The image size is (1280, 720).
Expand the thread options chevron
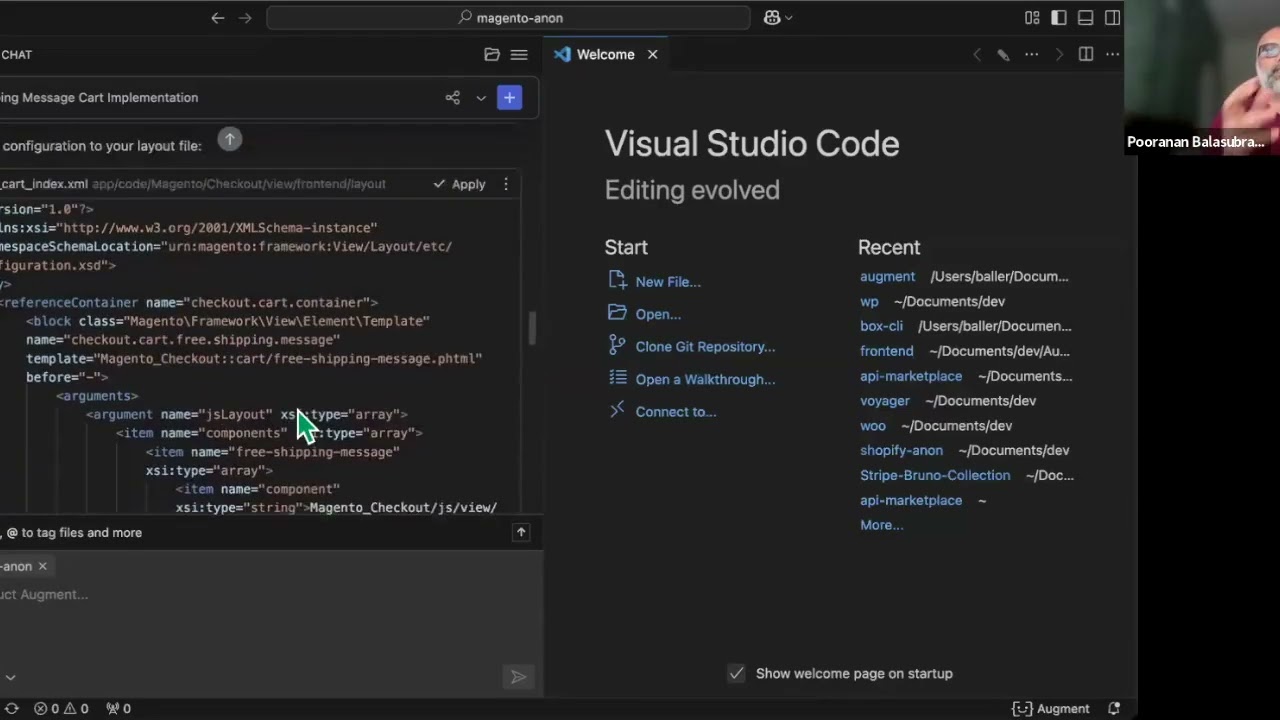(481, 97)
